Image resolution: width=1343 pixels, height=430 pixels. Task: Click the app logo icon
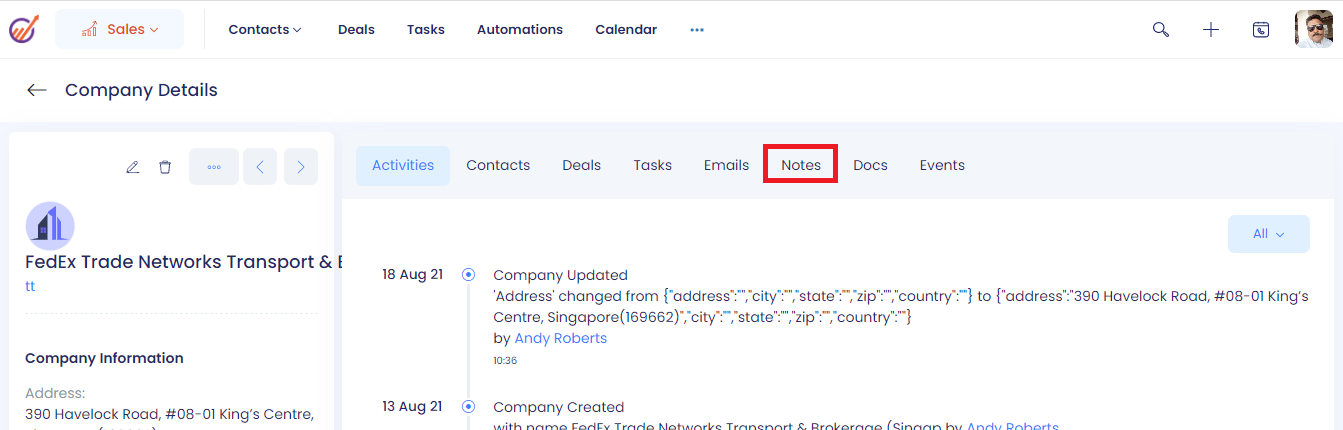point(23,29)
